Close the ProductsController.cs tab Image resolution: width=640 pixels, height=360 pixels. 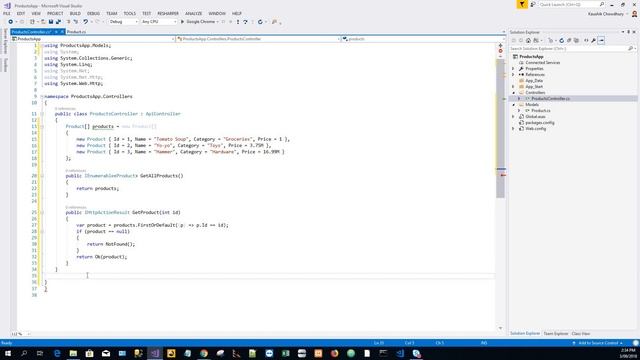(x=62, y=32)
